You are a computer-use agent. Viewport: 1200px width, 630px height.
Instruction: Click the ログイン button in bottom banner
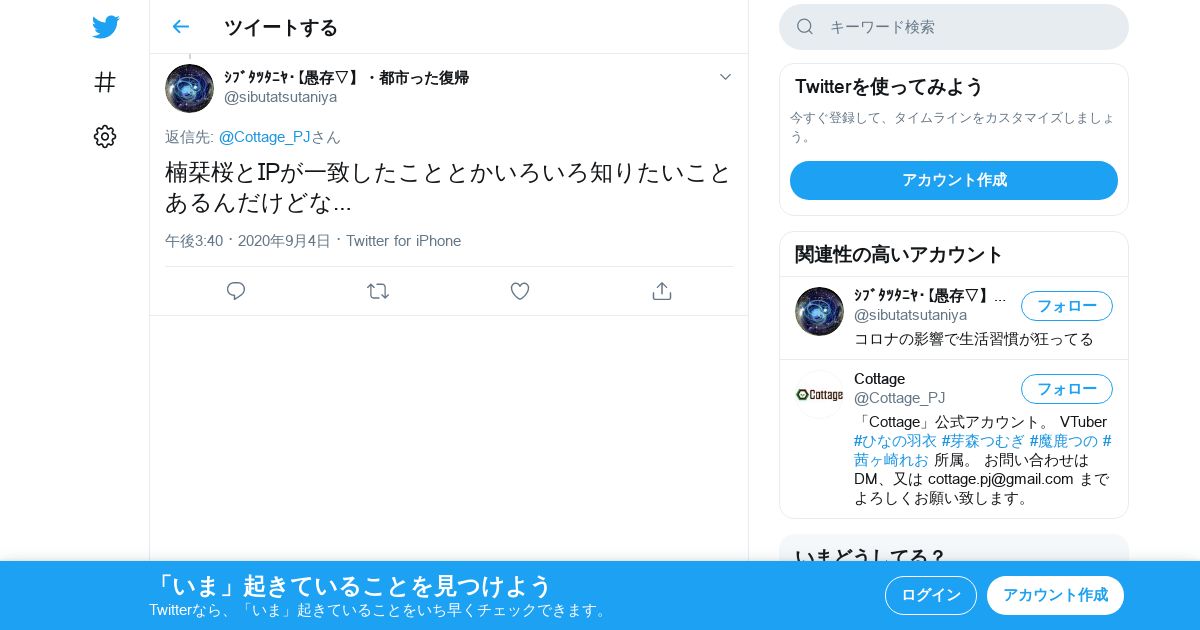(931, 595)
